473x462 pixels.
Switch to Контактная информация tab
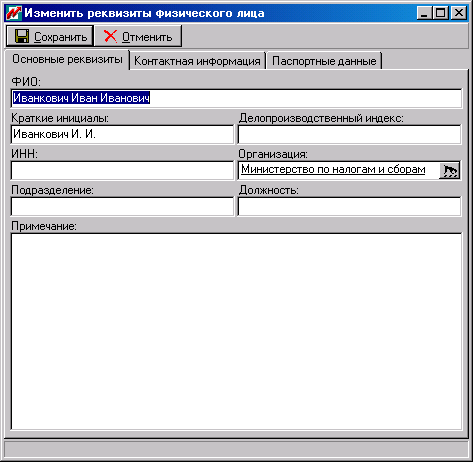coord(197,61)
